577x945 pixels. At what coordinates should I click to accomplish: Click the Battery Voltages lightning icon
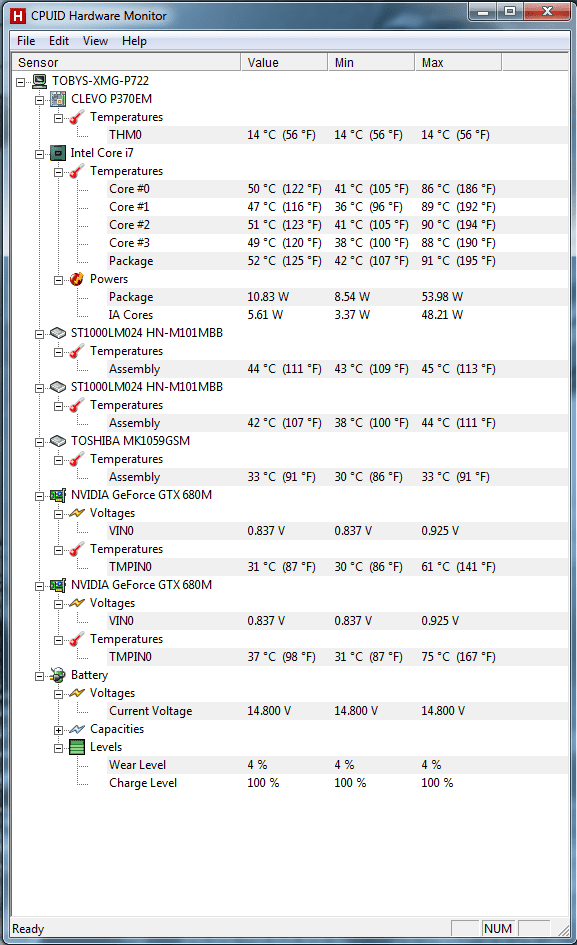click(x=77, y=693)
